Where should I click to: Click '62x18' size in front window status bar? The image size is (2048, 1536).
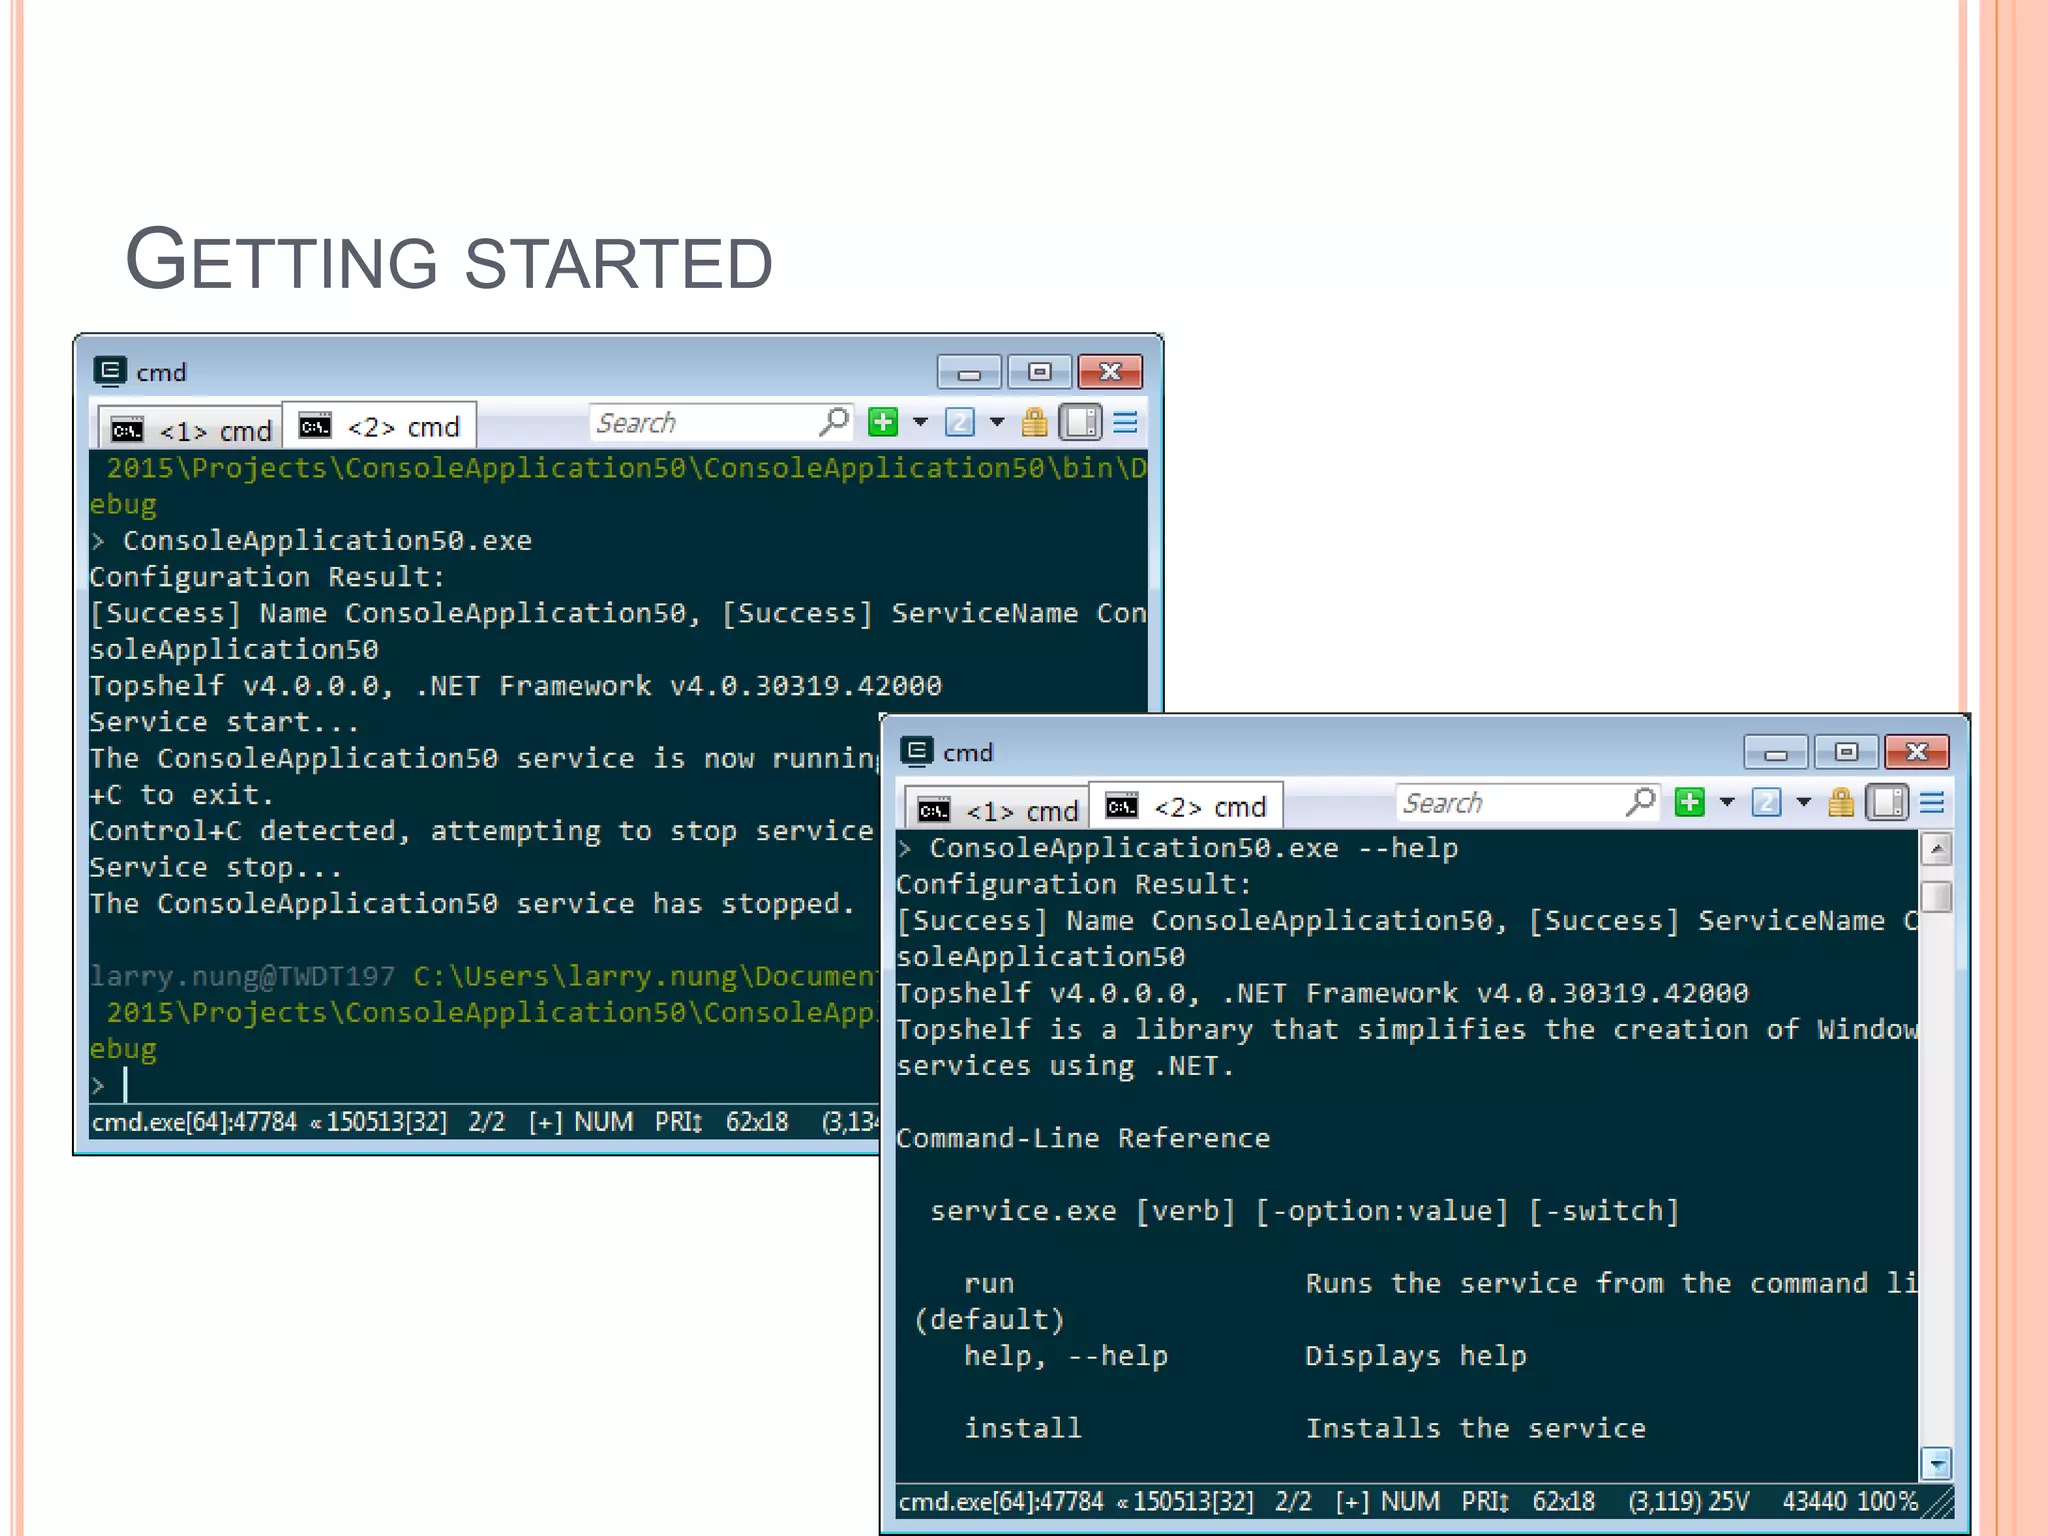click(1564, 1502)
